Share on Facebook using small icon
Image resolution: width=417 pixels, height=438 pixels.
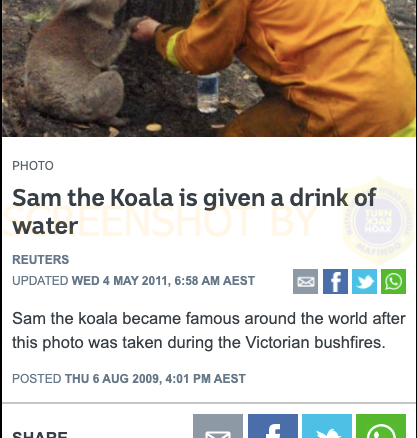click(335, 281)
